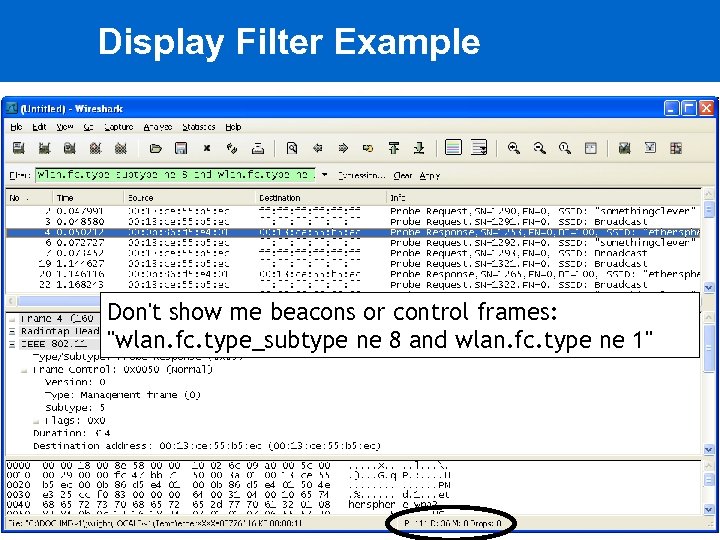
Task: Expand the Flags: 0x0 tree node
Action: (36, 421)
